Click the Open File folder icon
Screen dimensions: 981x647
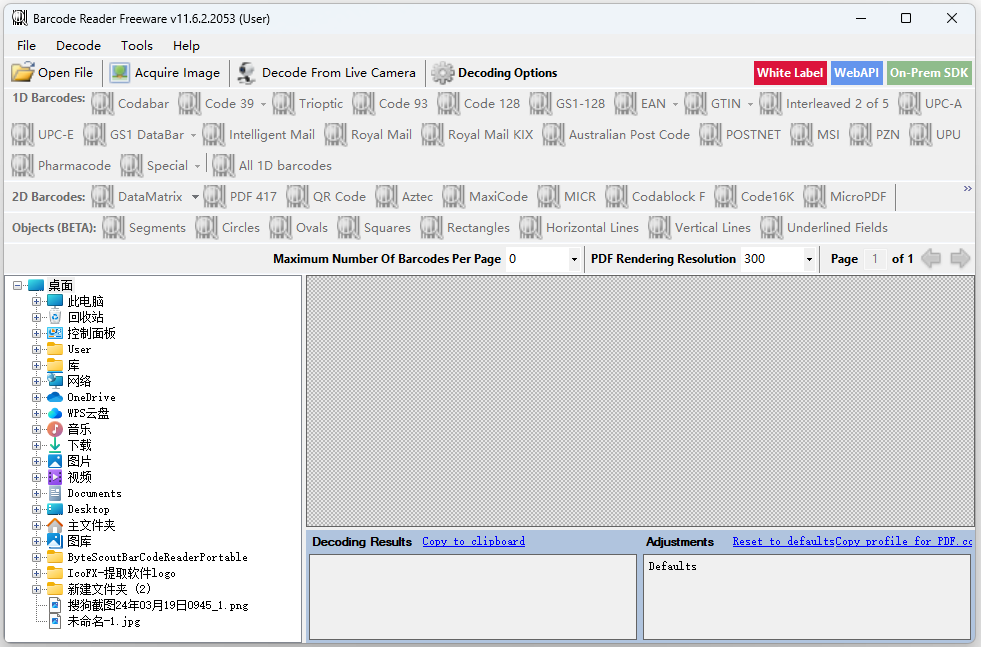[23, 73]
